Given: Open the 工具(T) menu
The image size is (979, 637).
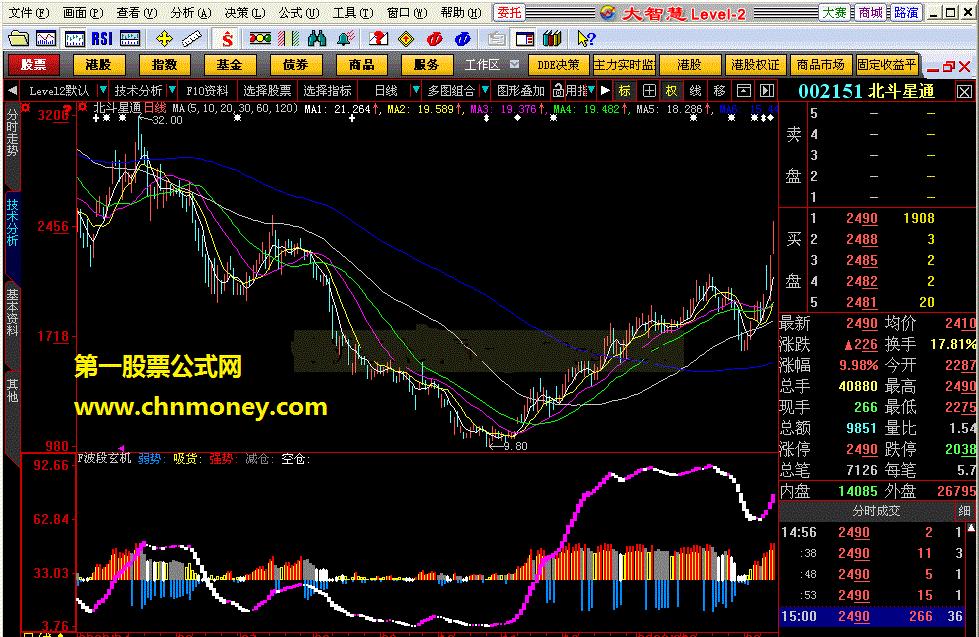Looking at the screenshot, I should click(353, 12).
